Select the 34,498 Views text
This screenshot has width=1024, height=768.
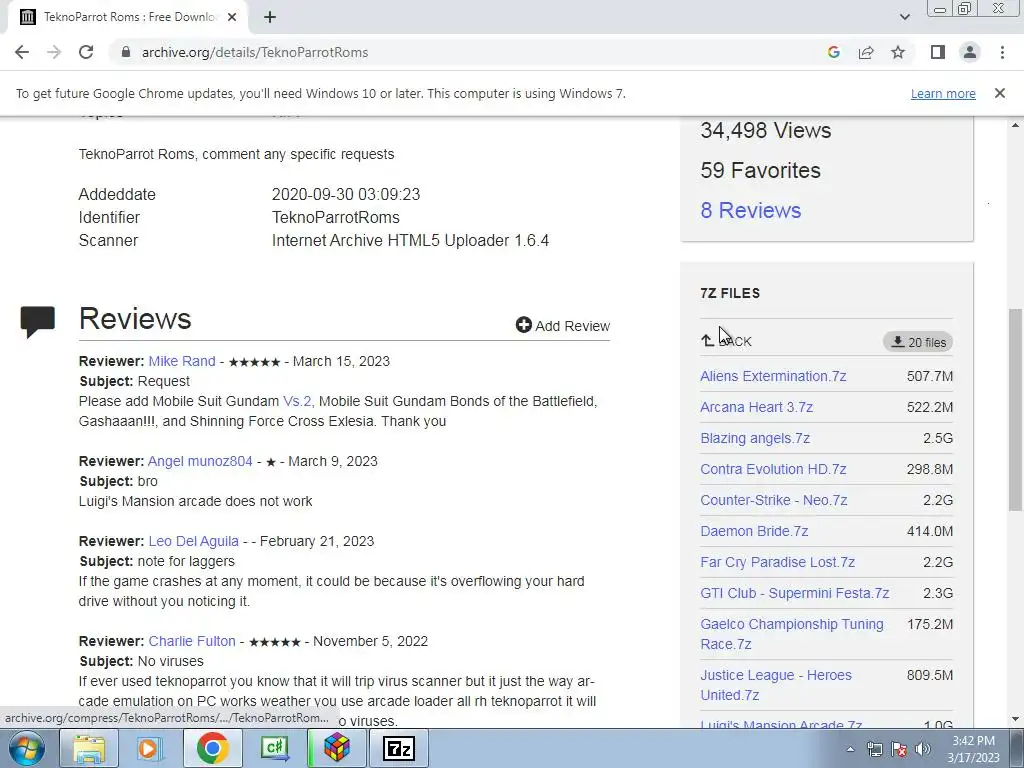coord(765,130)
